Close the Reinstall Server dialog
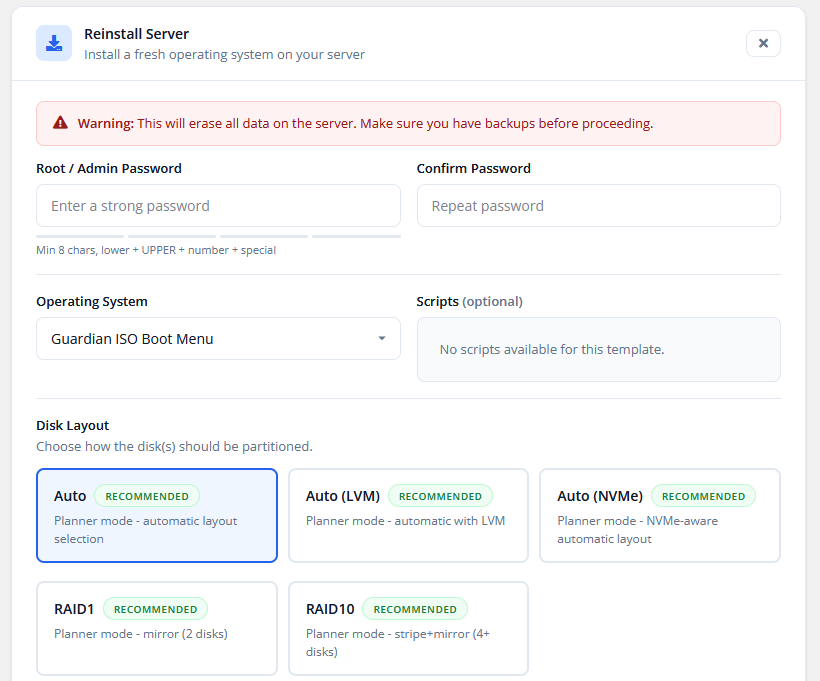 click(x=763, y=43)
